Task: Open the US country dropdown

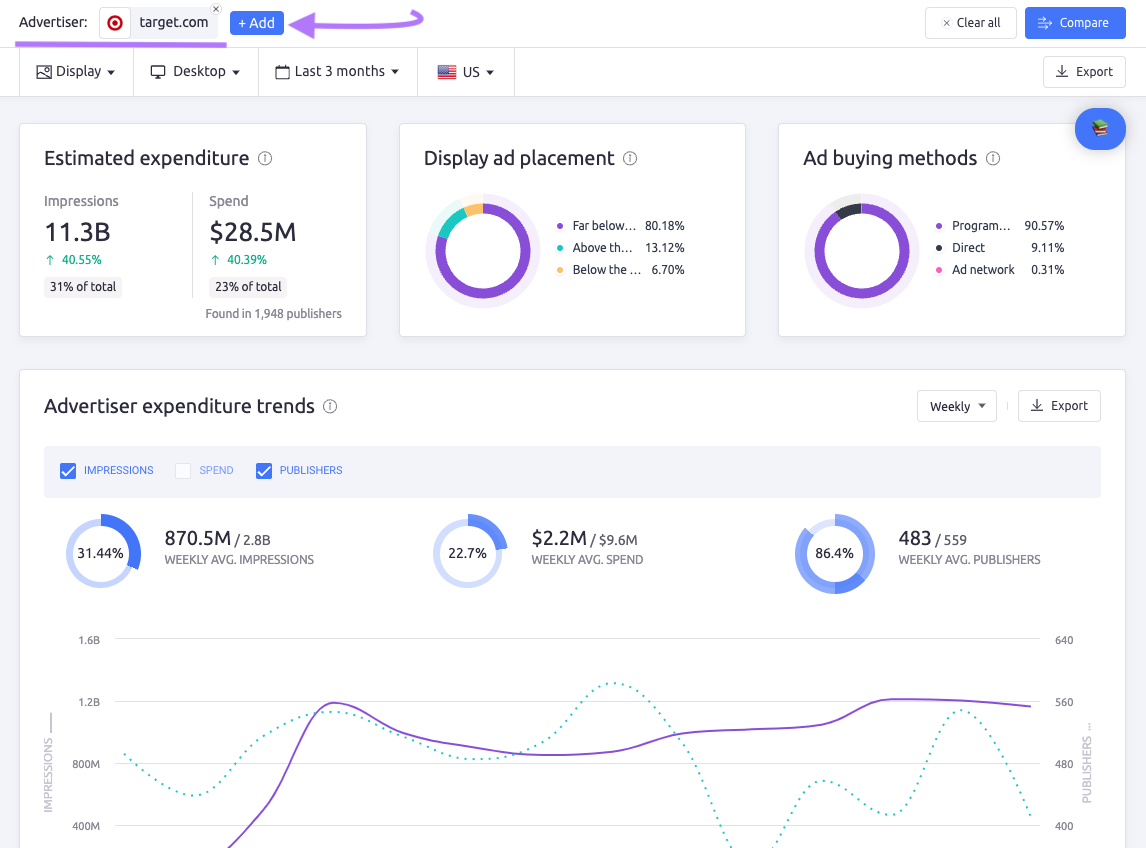Action: [x=466, y=72]
